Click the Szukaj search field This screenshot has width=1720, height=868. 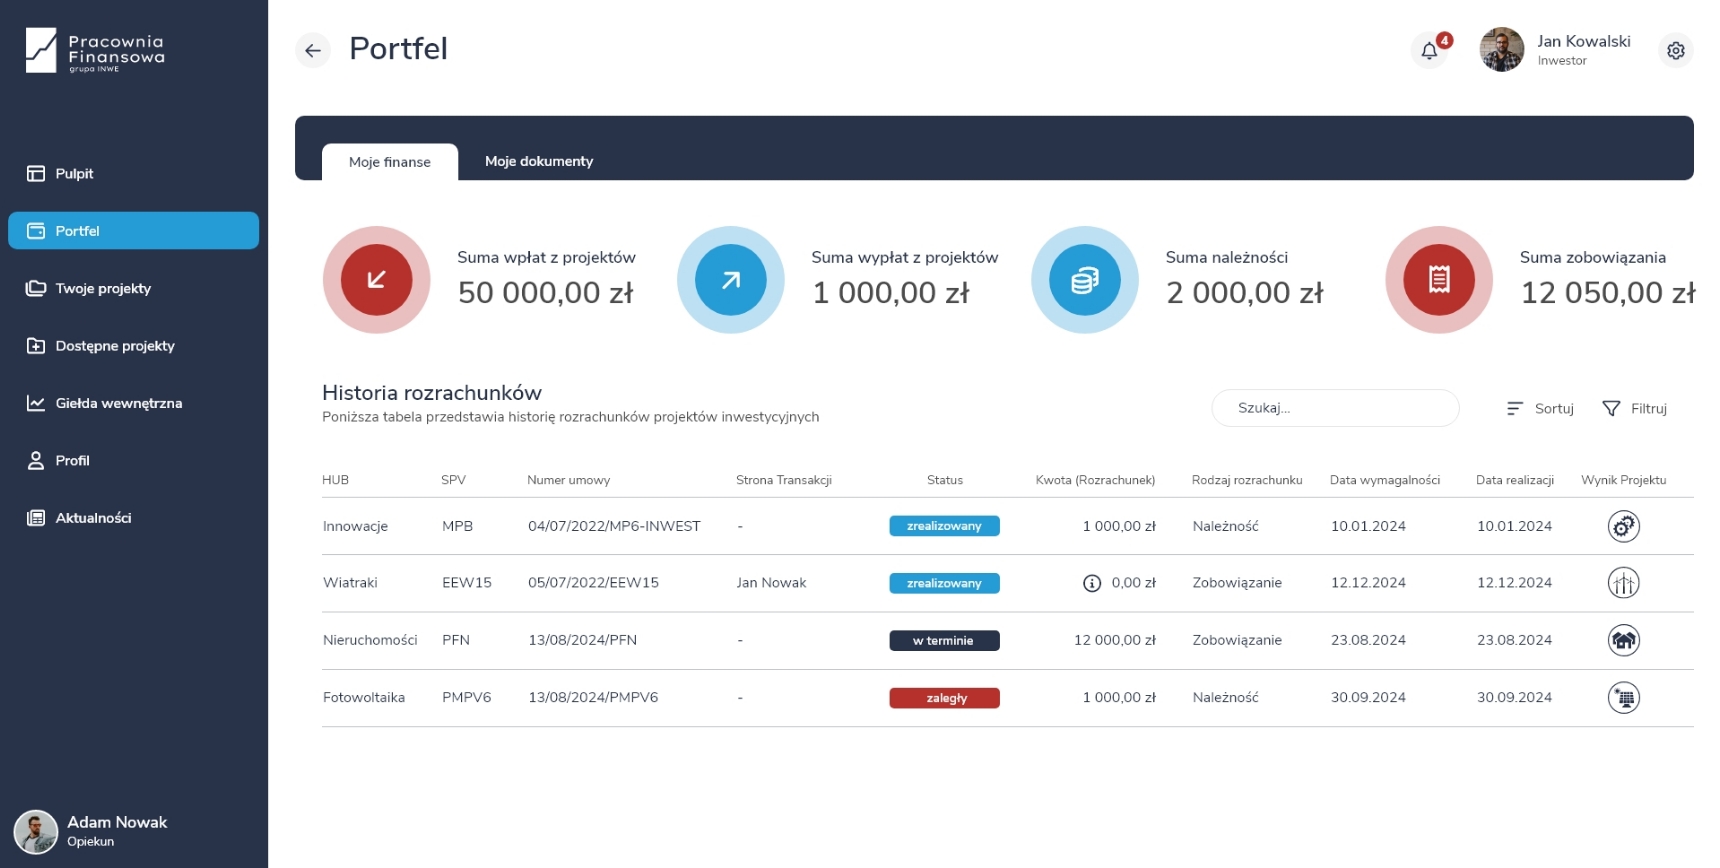(1334, 408)
